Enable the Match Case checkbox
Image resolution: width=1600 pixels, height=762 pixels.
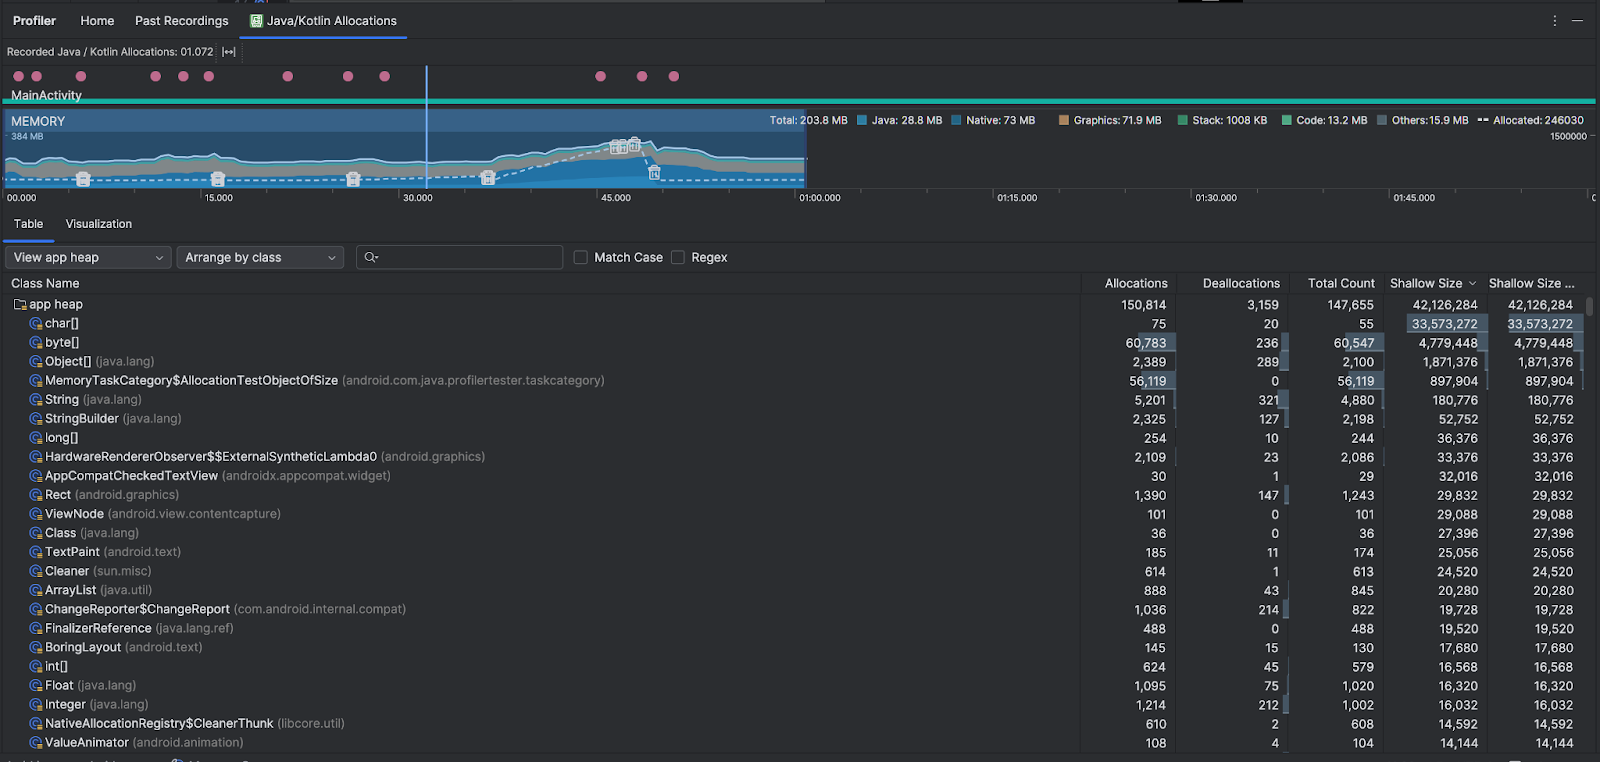581,258
